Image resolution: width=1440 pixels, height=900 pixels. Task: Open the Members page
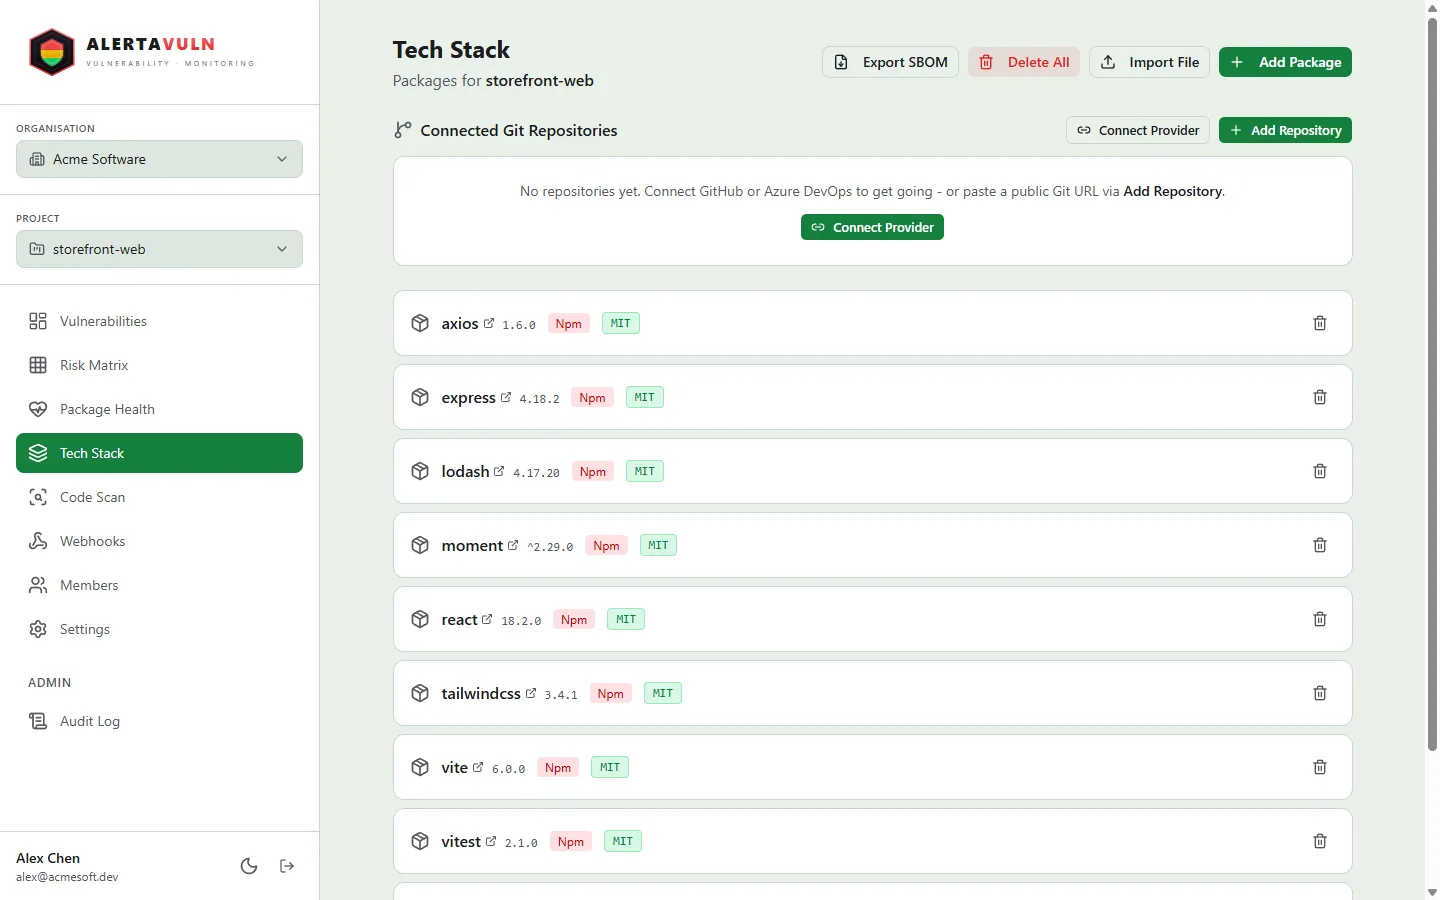(x=159, y=585)
